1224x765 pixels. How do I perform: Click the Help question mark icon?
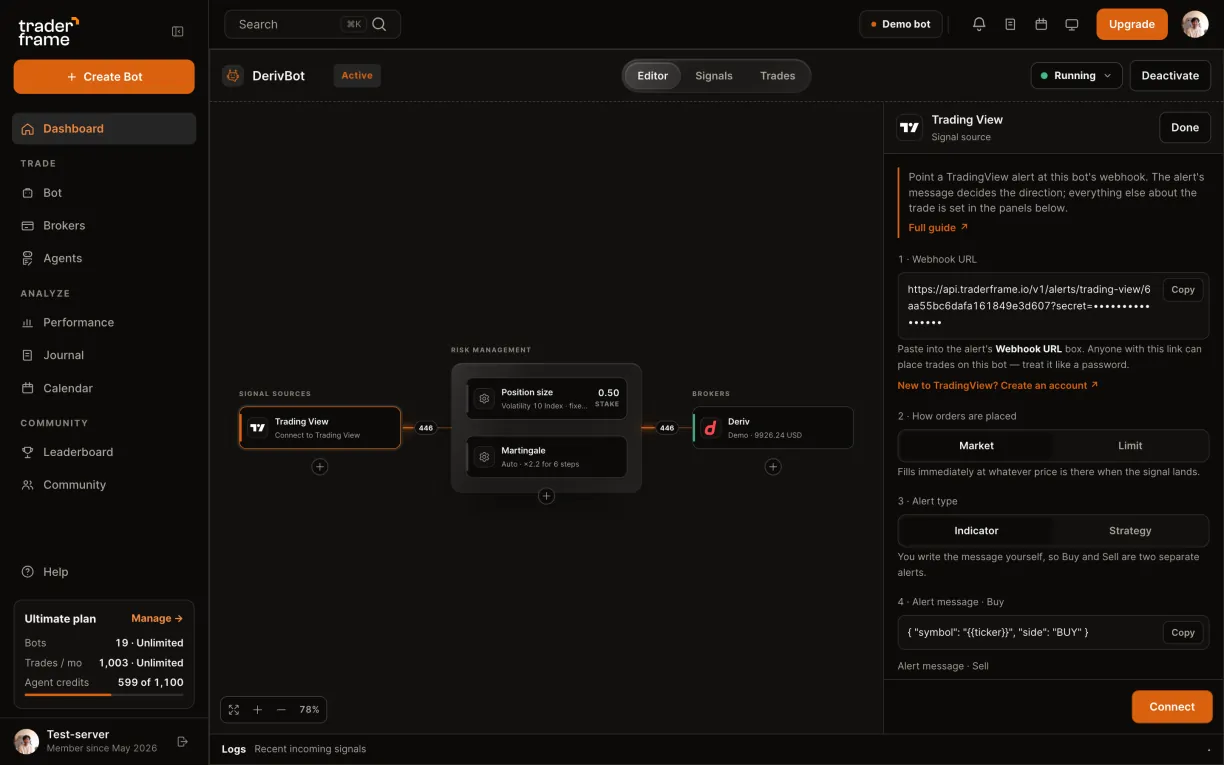click(x=28, y=572)
